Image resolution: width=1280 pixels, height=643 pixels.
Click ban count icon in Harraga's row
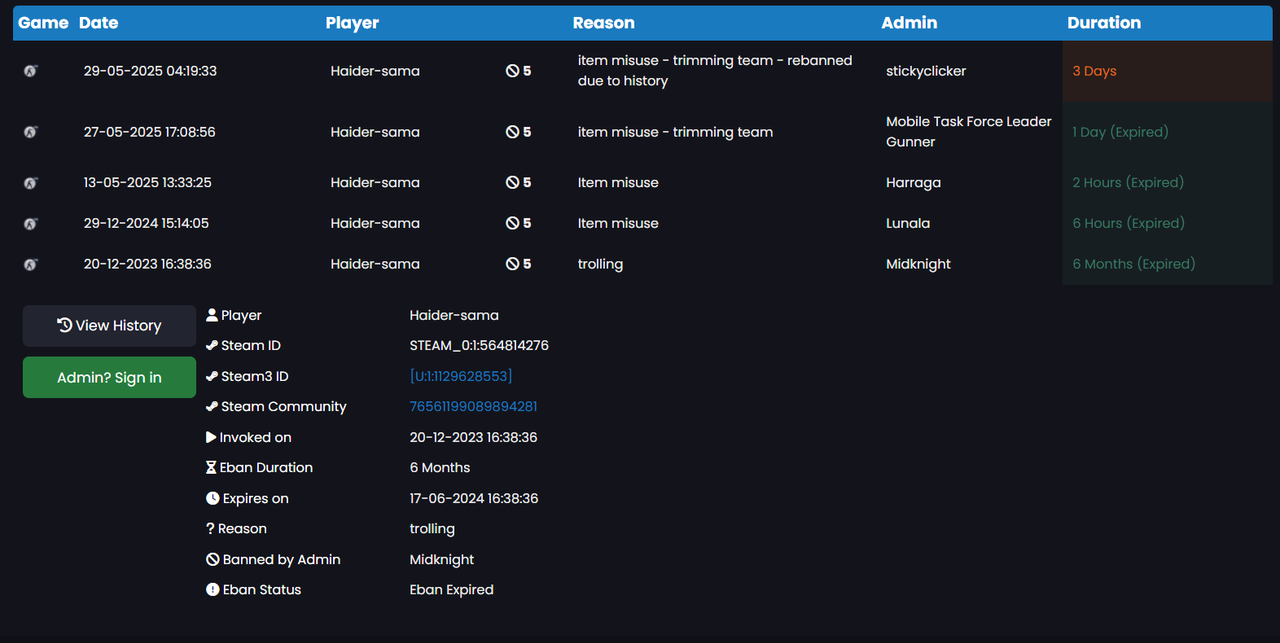[512, 183]
